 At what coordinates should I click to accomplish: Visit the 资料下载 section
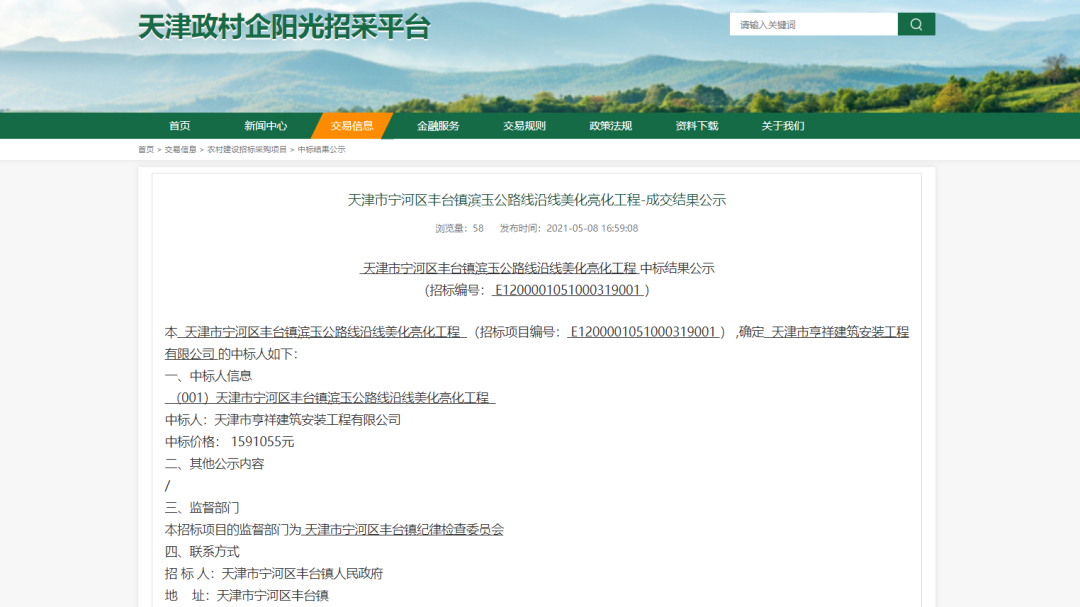691,126
